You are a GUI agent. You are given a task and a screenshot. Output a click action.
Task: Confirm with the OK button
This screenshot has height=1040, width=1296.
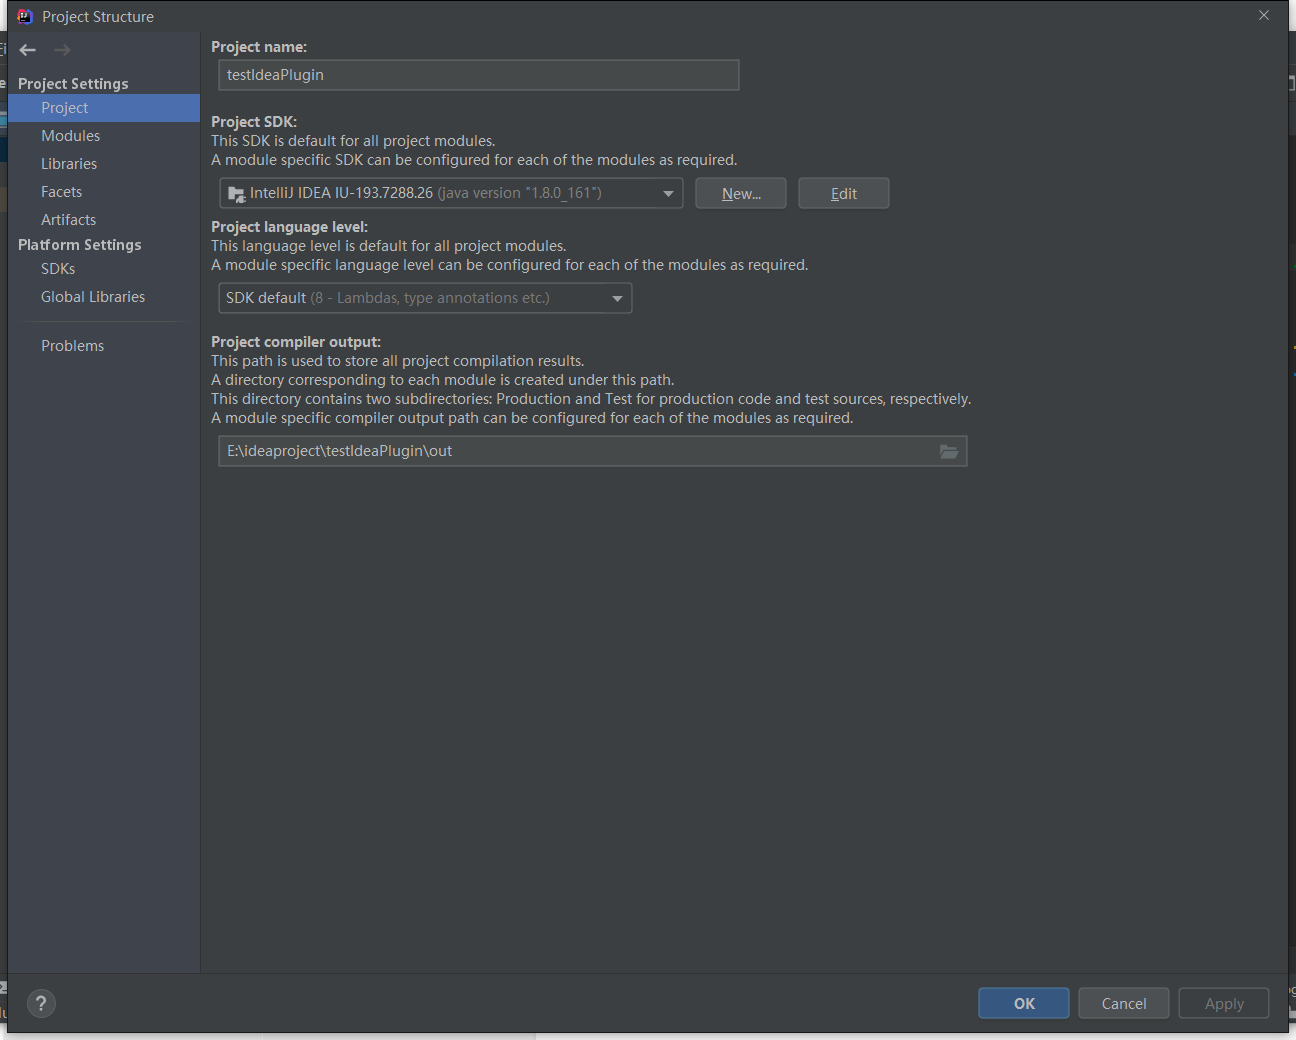[x=1024, y=1003]
